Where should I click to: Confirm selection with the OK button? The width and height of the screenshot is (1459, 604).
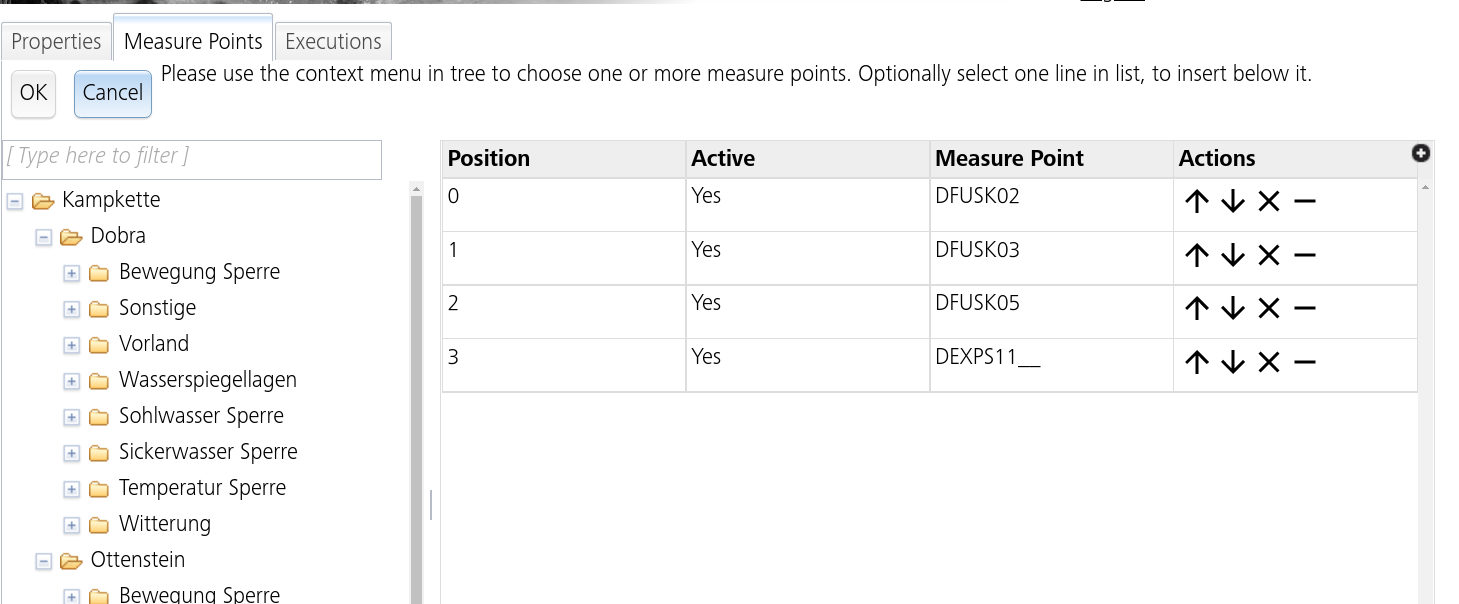33,93
